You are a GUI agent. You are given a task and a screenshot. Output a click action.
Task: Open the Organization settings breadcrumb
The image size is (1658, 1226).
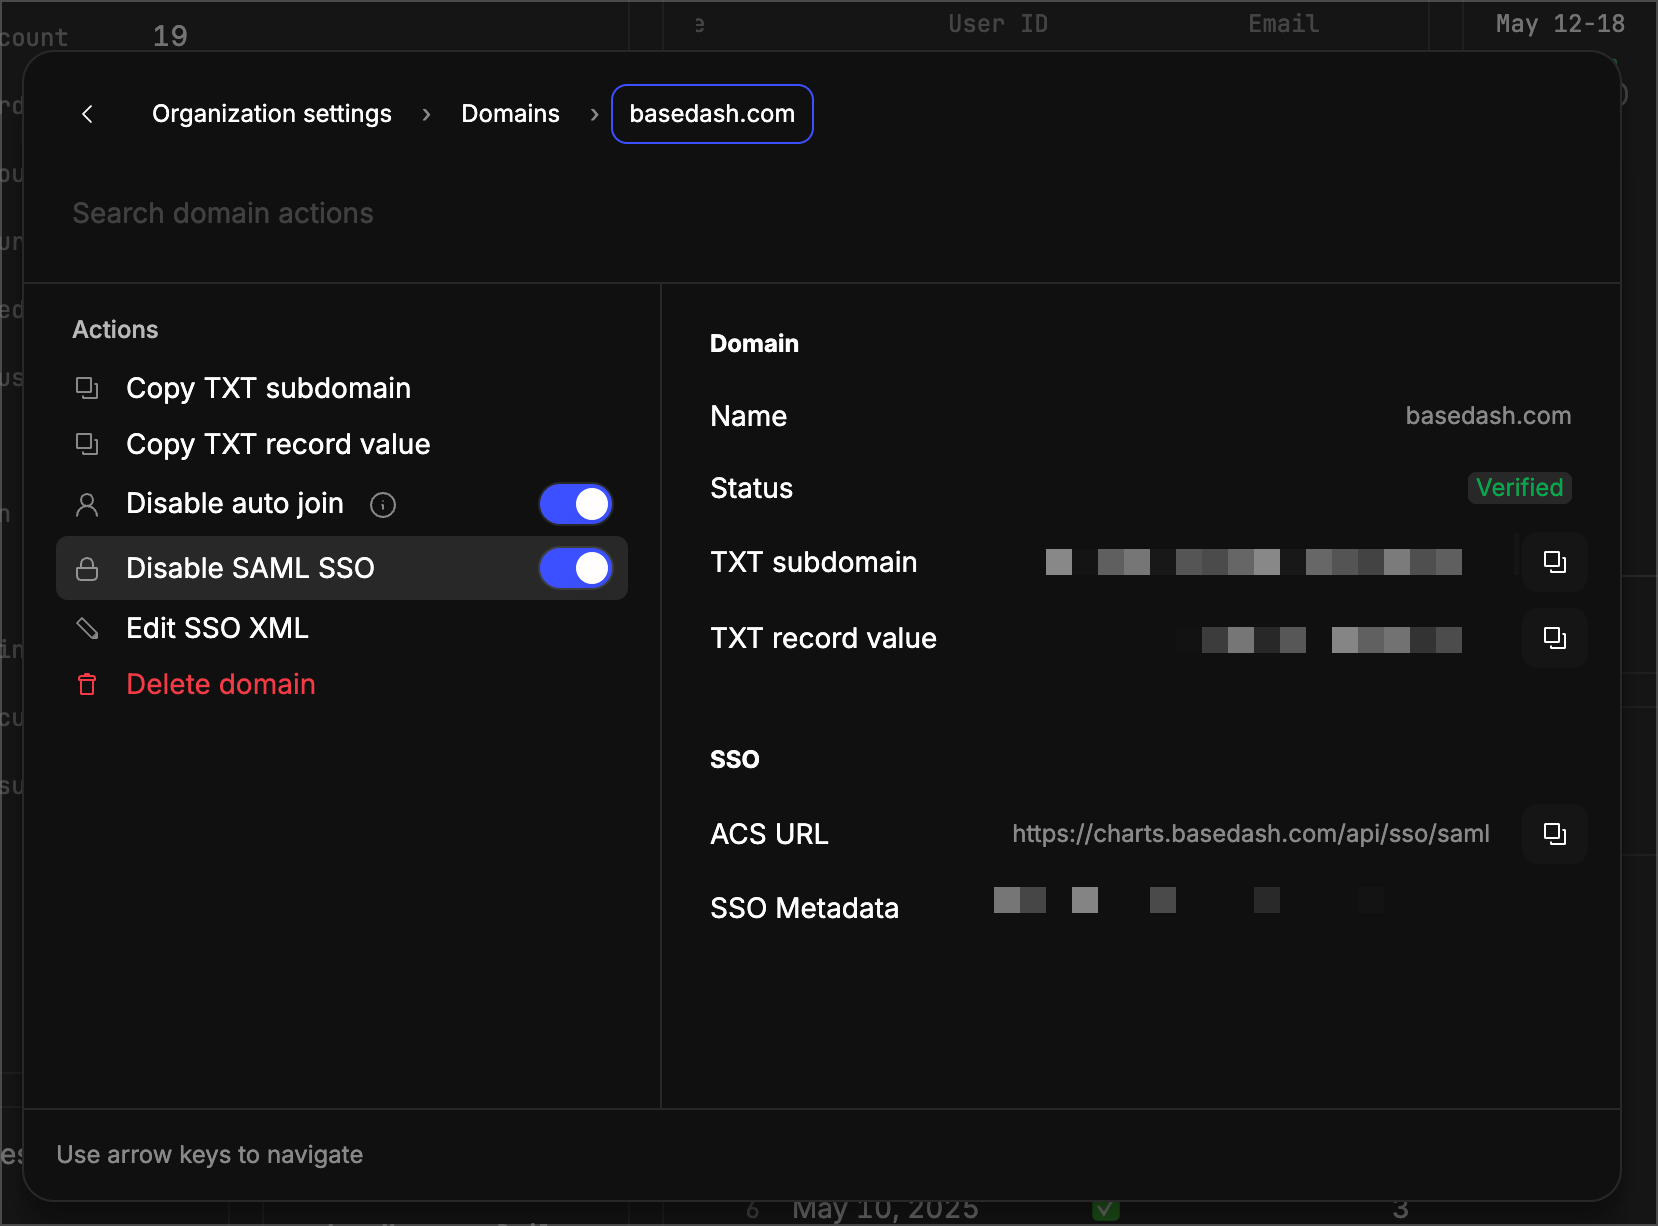pyautogui.click(x=272, y=114)
